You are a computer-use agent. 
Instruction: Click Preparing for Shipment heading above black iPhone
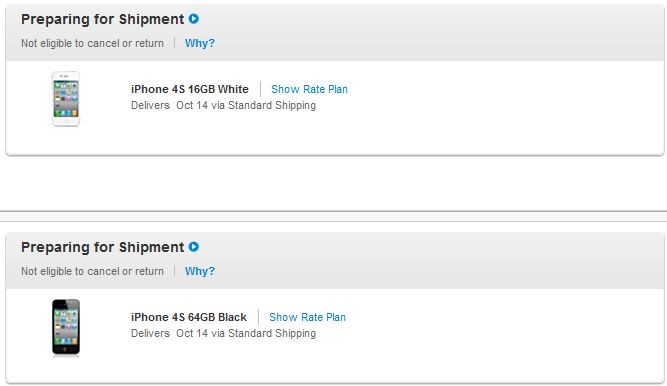(103, 247)
